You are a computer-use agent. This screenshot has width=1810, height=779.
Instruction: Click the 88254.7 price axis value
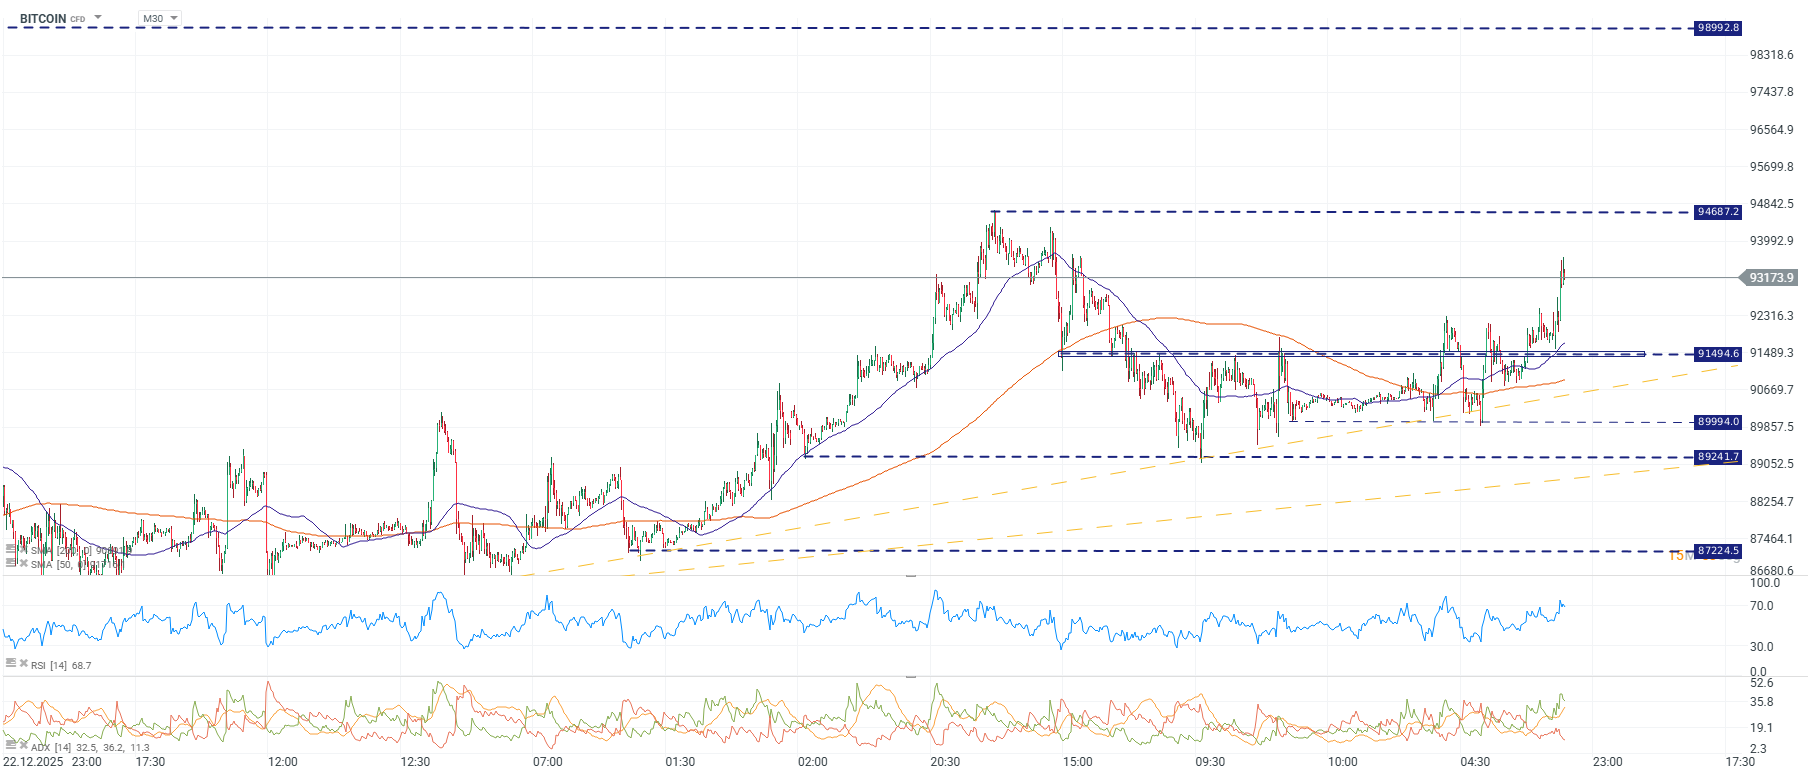click(x=1771, y=502)
